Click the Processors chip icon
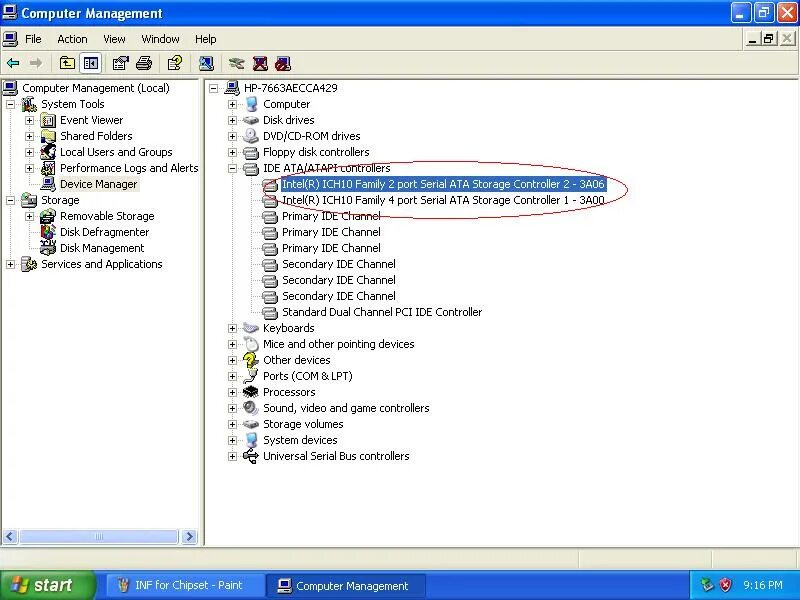 pos(251,392)
